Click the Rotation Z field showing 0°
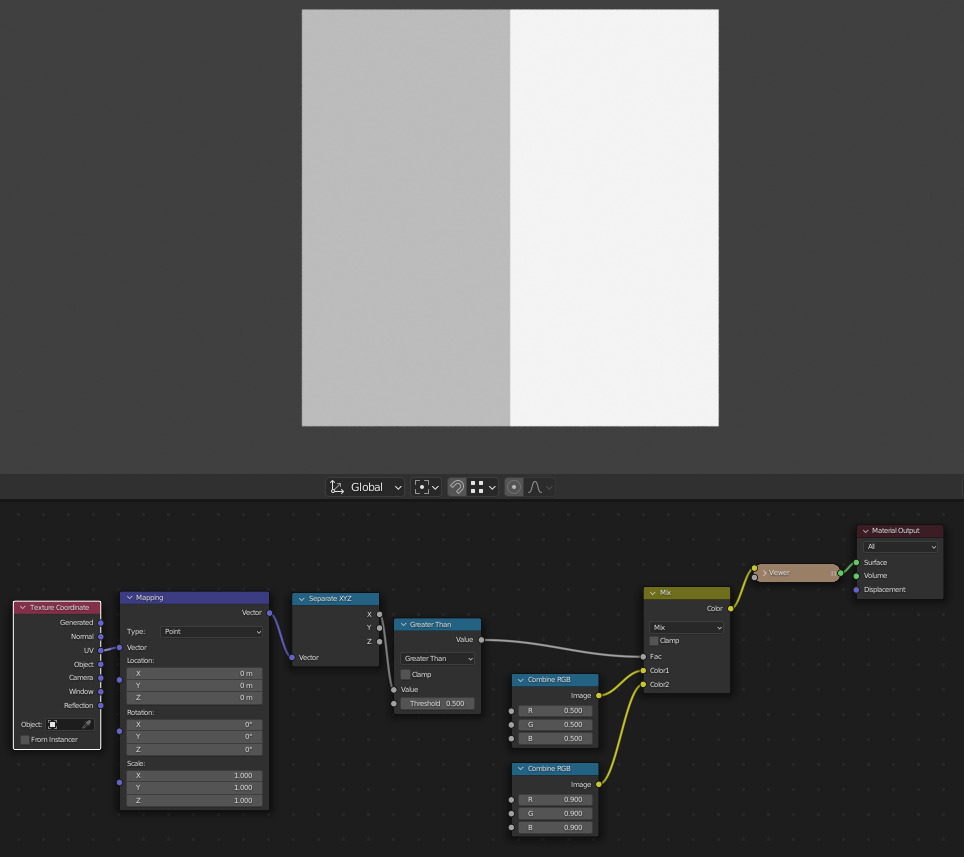The image size is (964, 857). [x=194, y=749]
